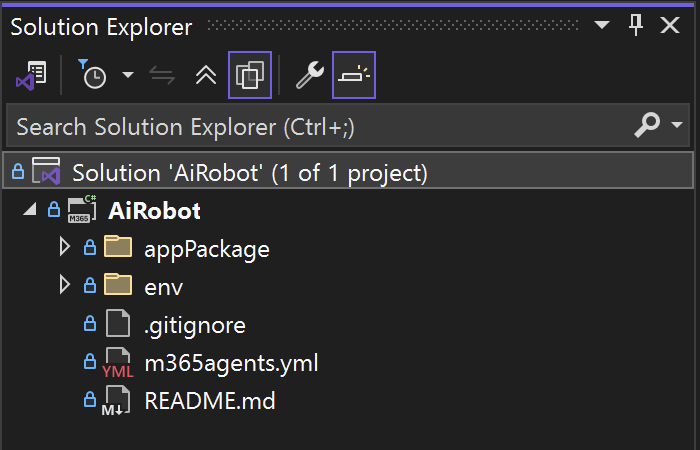Click the Solution 'AiRobot' Visual Studio icon

(x=46, y=171)
